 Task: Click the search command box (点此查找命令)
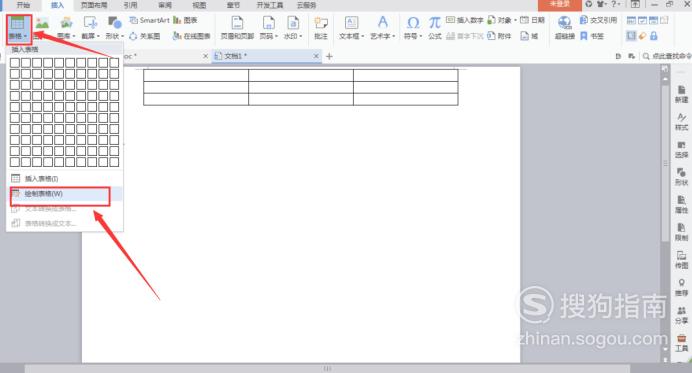click(666, 56)
